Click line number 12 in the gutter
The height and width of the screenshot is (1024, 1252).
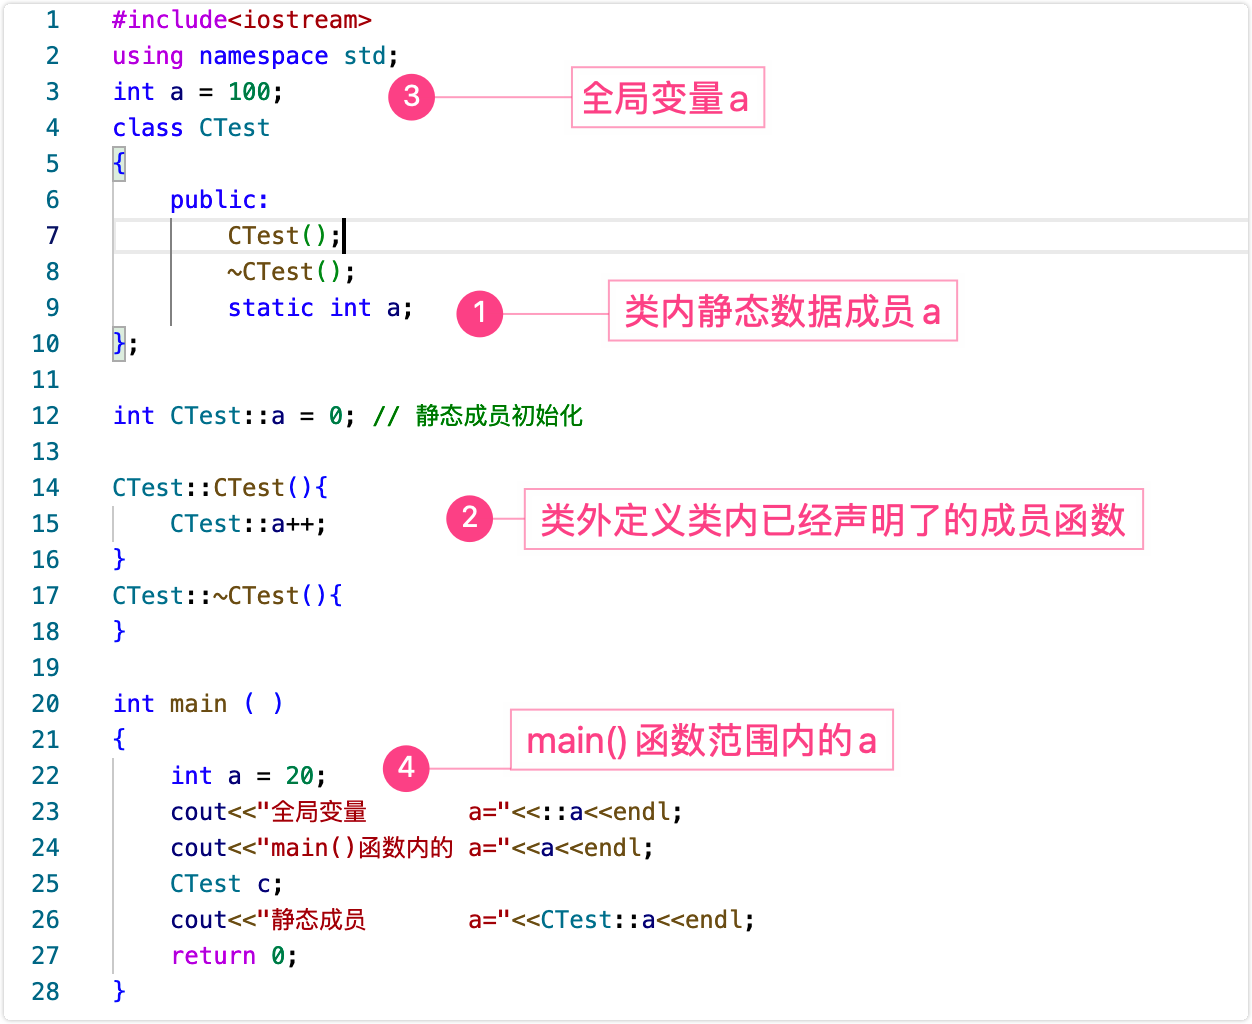(46, 416)
